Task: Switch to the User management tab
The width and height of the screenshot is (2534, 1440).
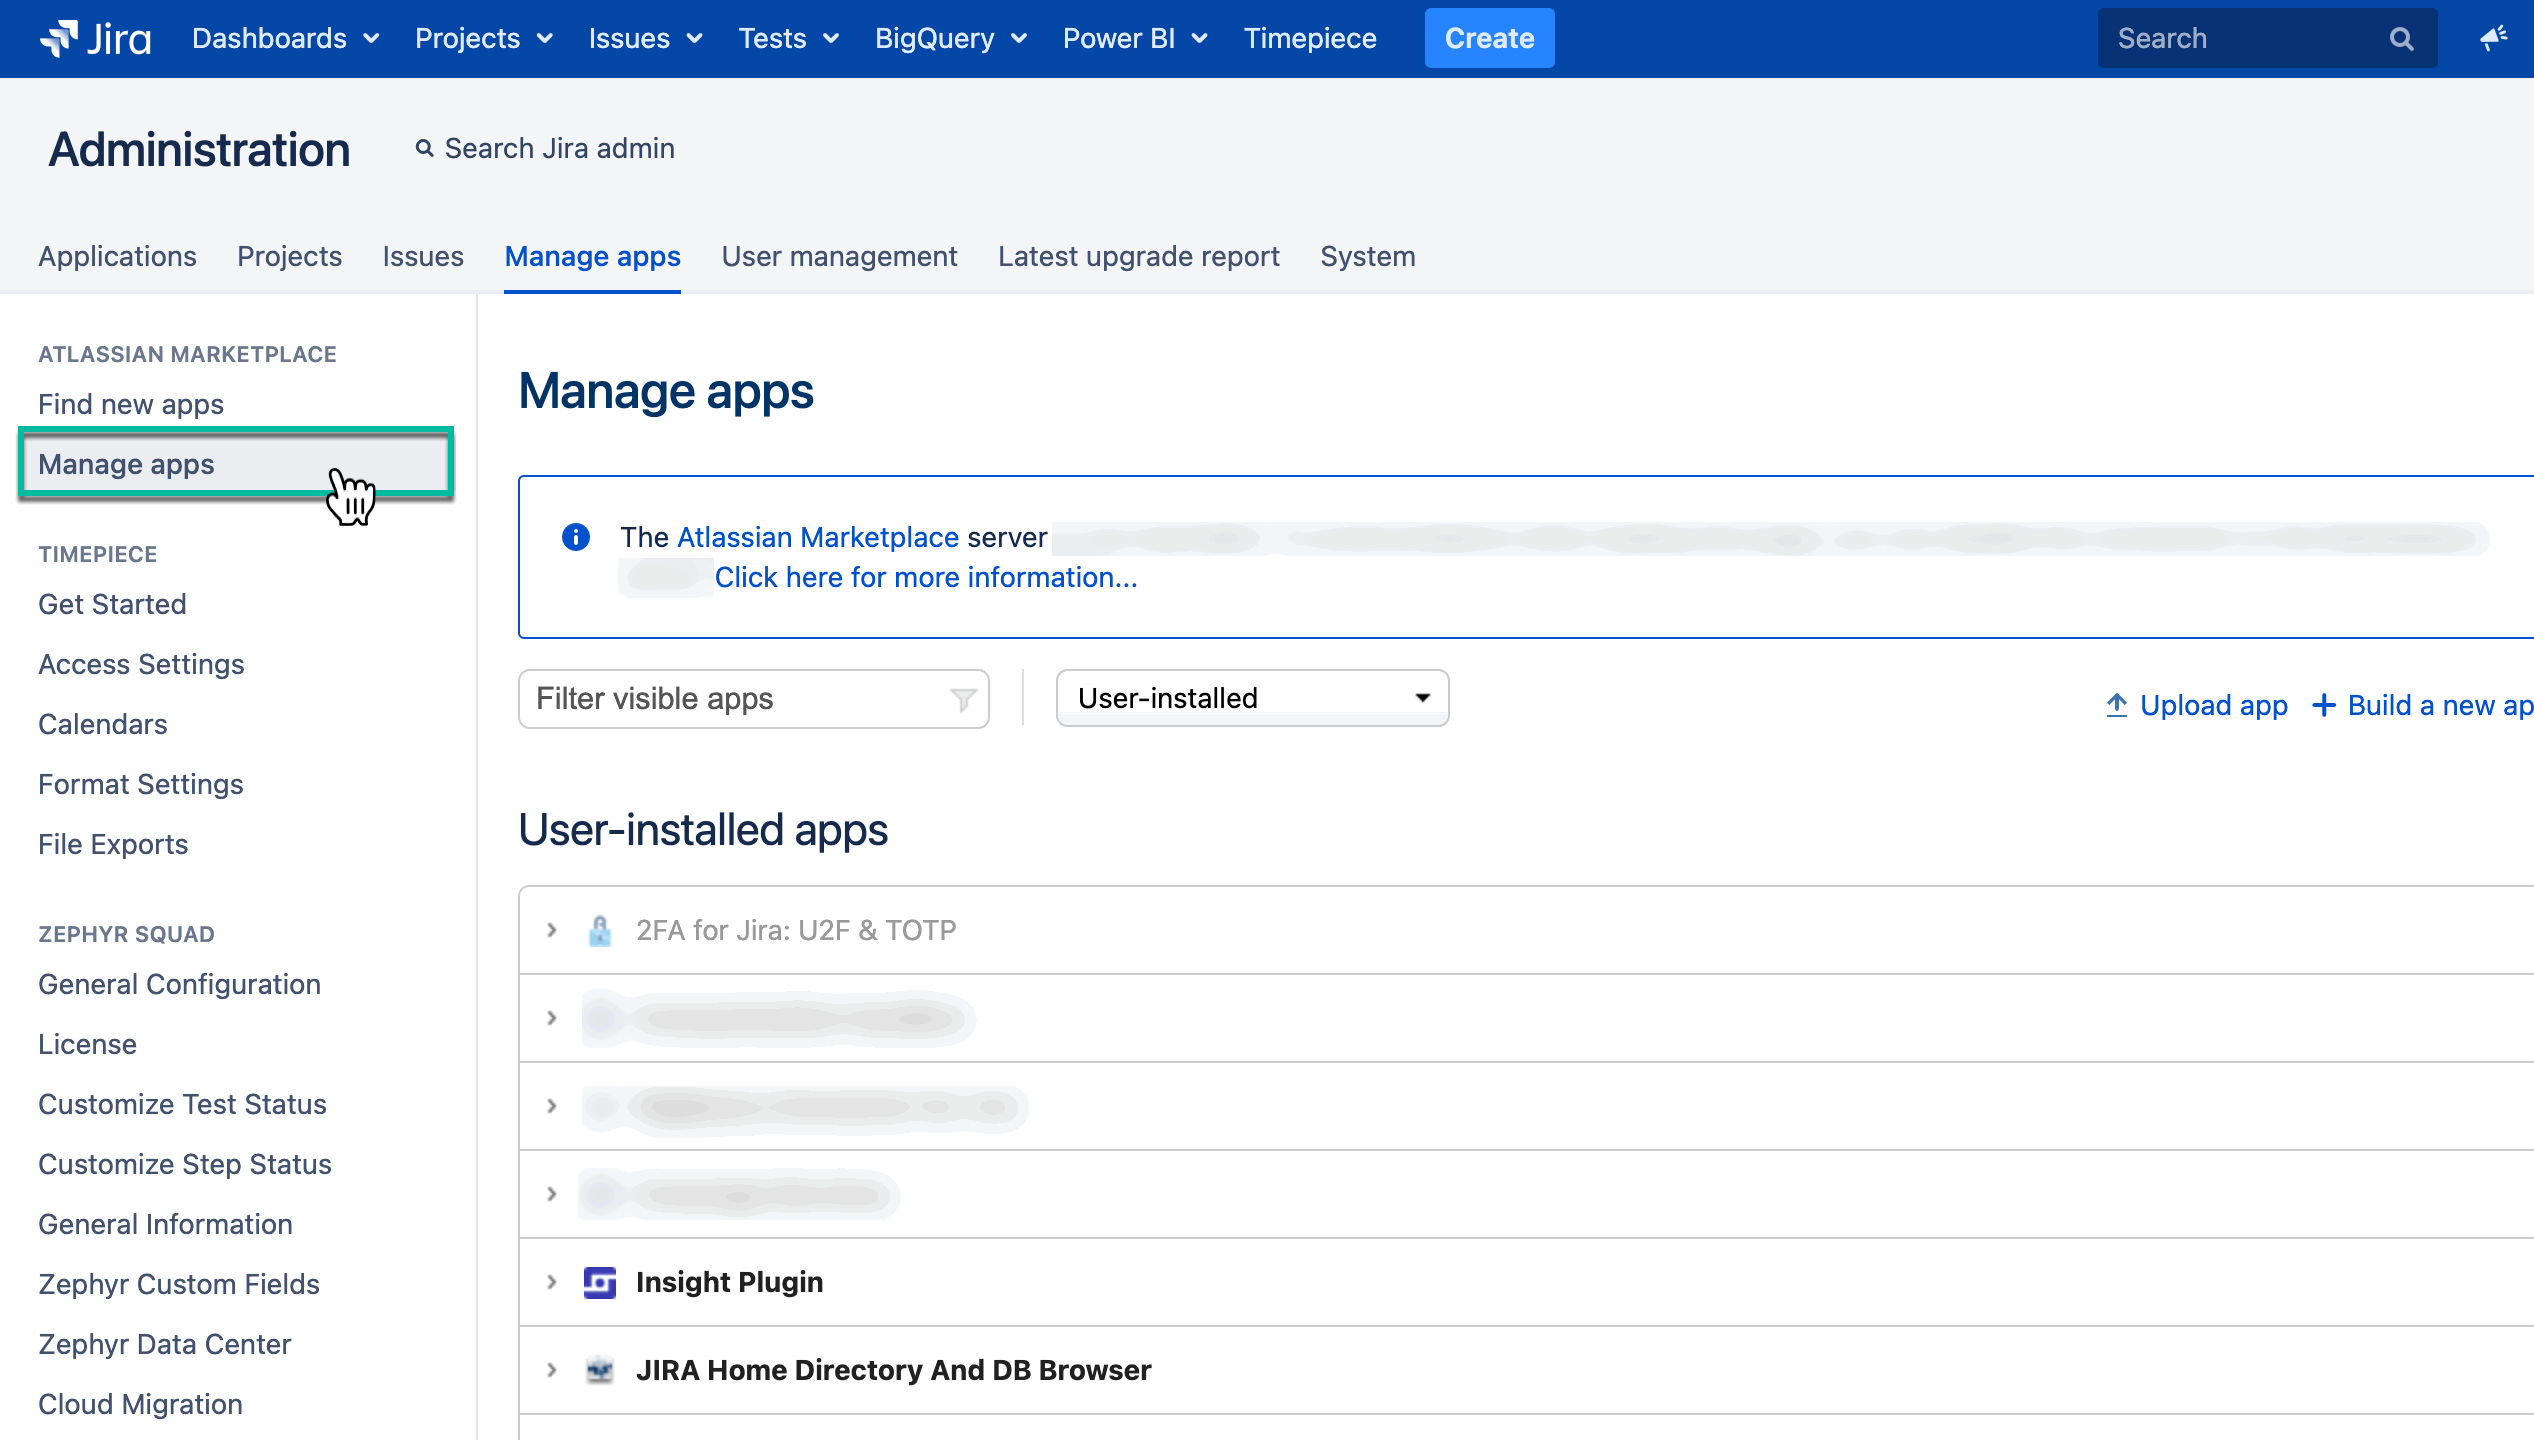Action: click(839, 256)
